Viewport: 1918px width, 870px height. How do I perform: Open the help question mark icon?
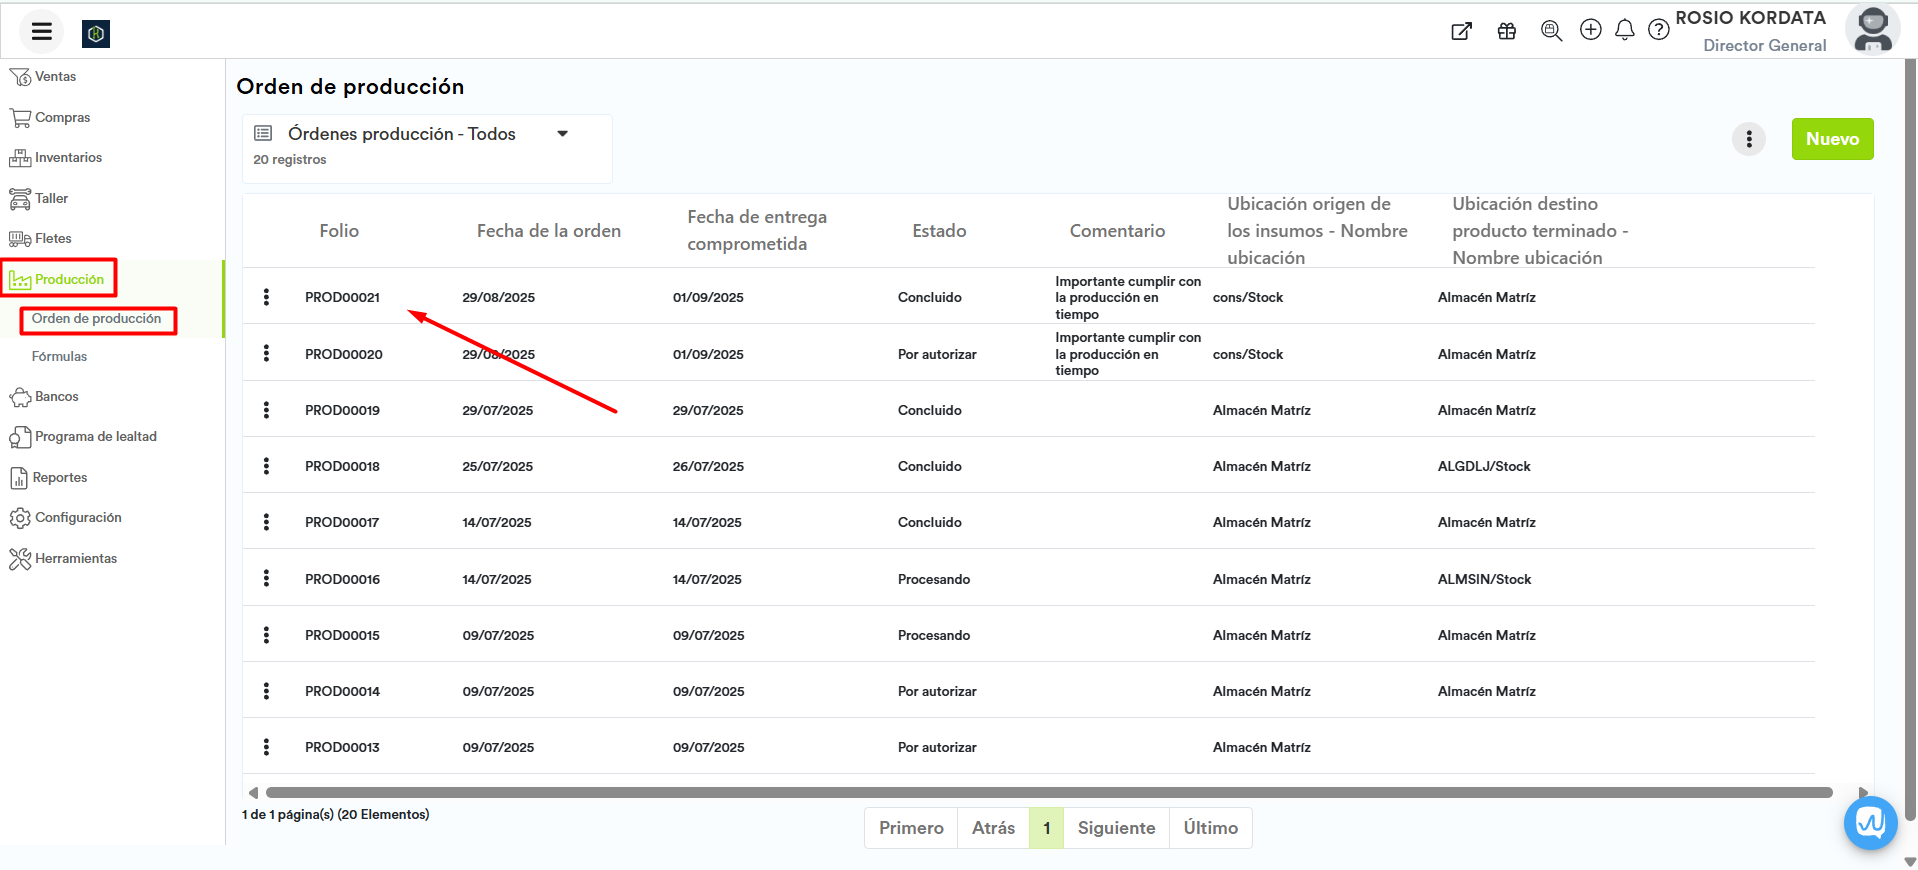(x=1658, y=30)
